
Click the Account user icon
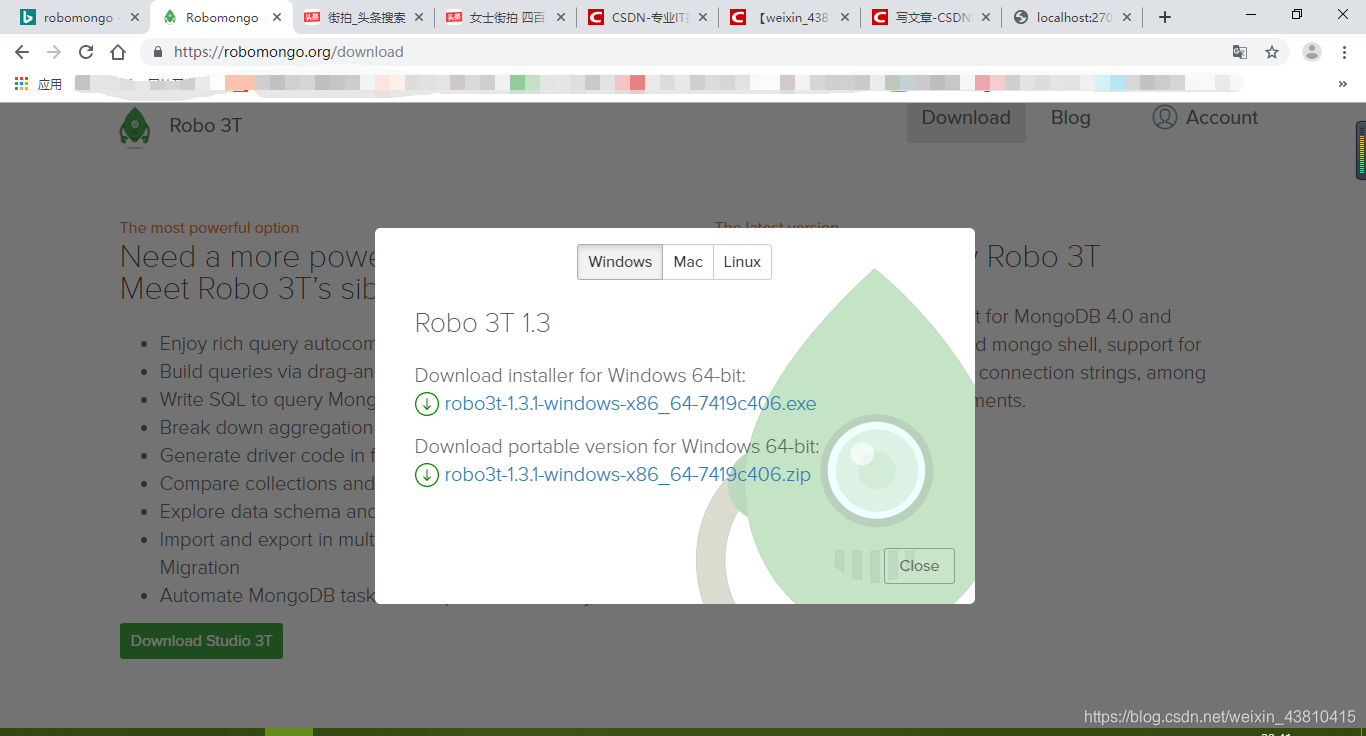1165,117
